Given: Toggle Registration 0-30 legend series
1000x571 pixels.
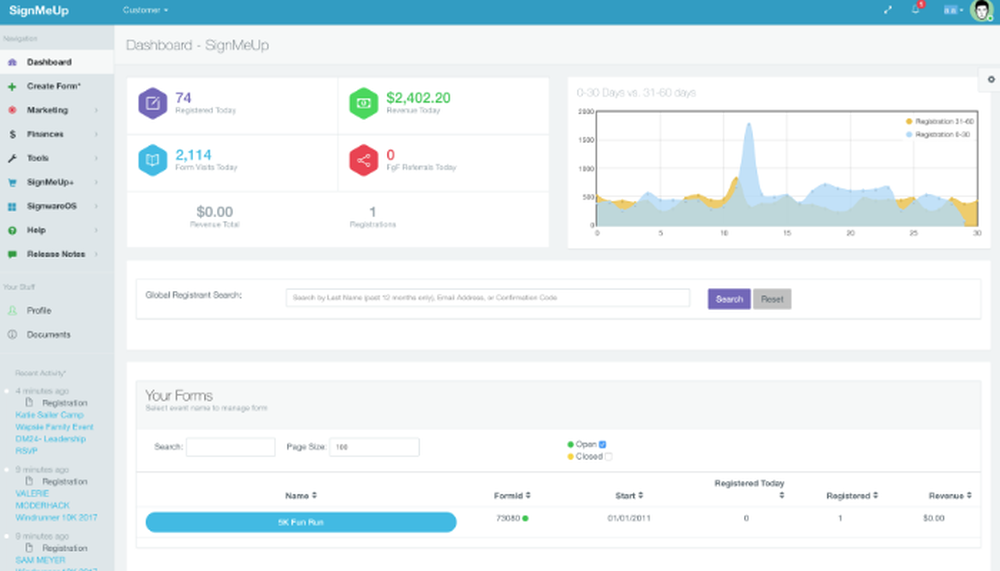Looking at the screenshot, I should [938, 135].
